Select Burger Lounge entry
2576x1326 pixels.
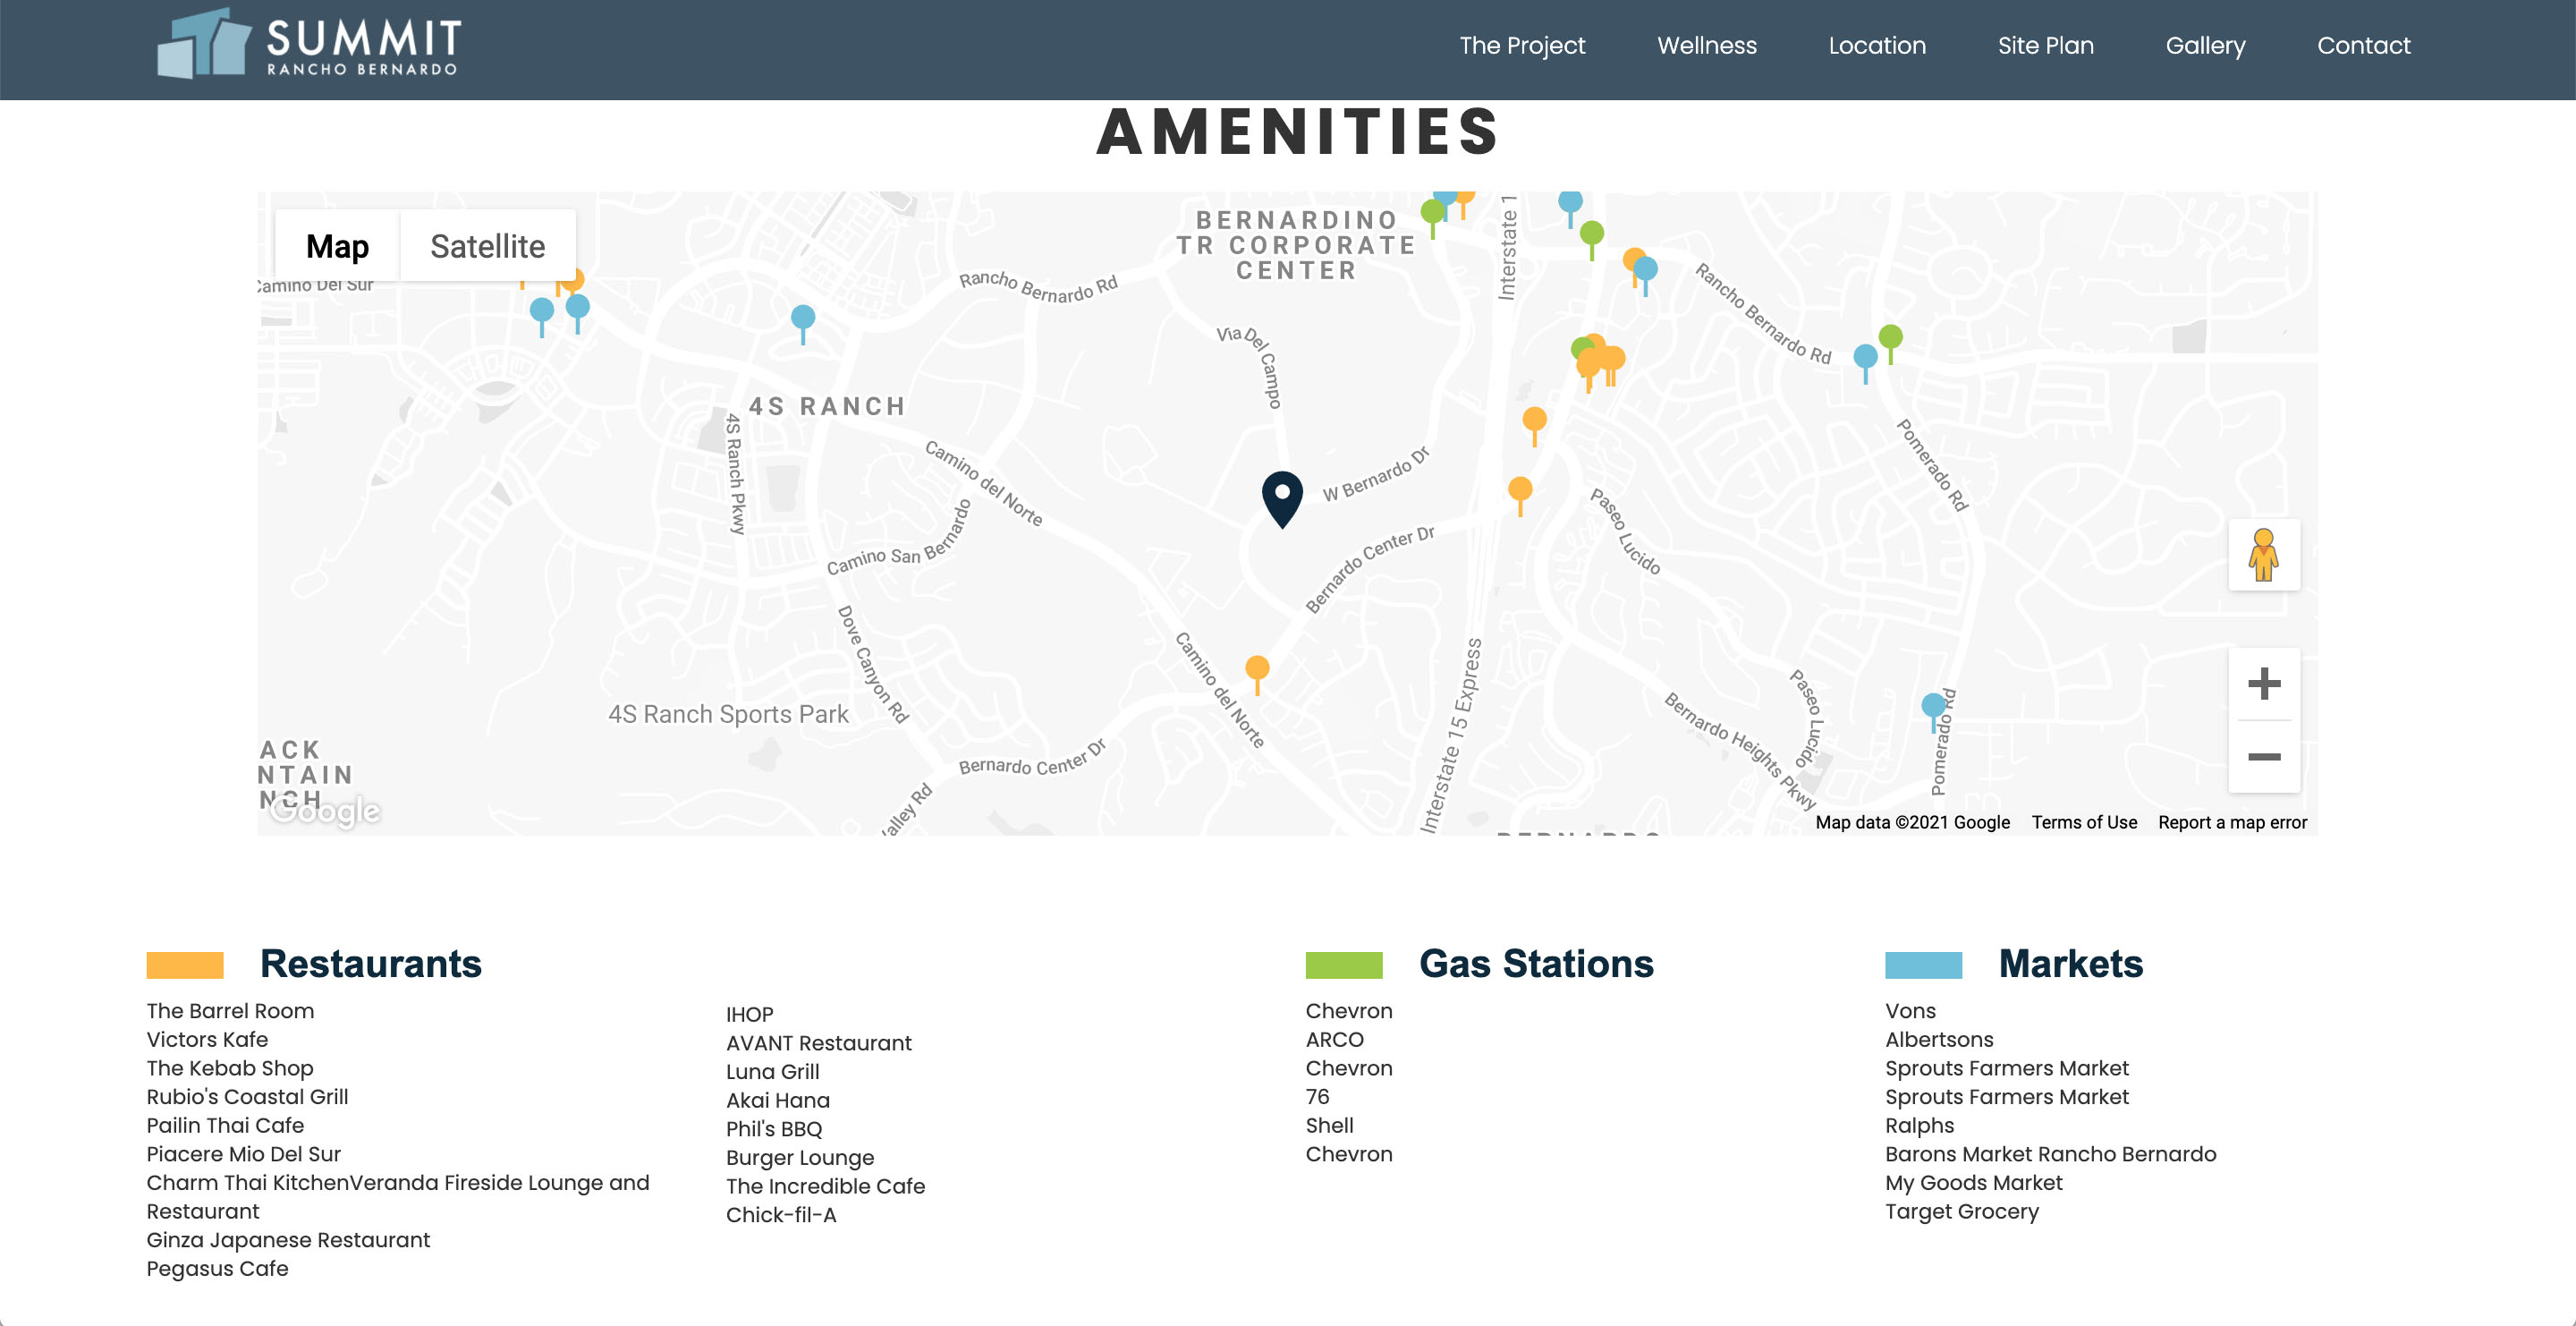[800, 1158]
